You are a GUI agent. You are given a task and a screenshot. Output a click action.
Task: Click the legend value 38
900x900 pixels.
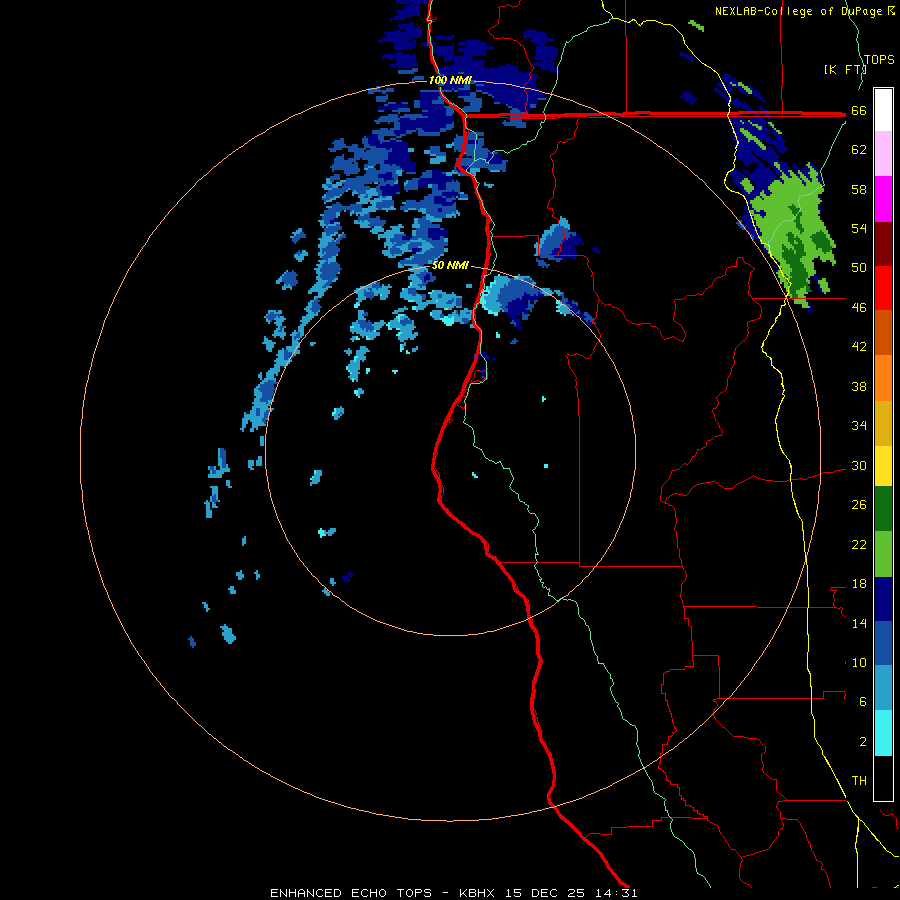click(859, 387)
